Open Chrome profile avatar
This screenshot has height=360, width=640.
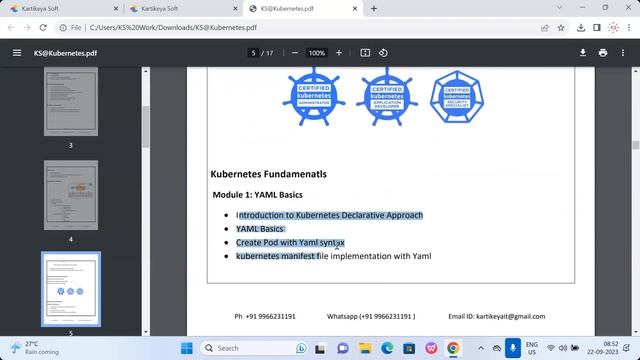[613, 28]
